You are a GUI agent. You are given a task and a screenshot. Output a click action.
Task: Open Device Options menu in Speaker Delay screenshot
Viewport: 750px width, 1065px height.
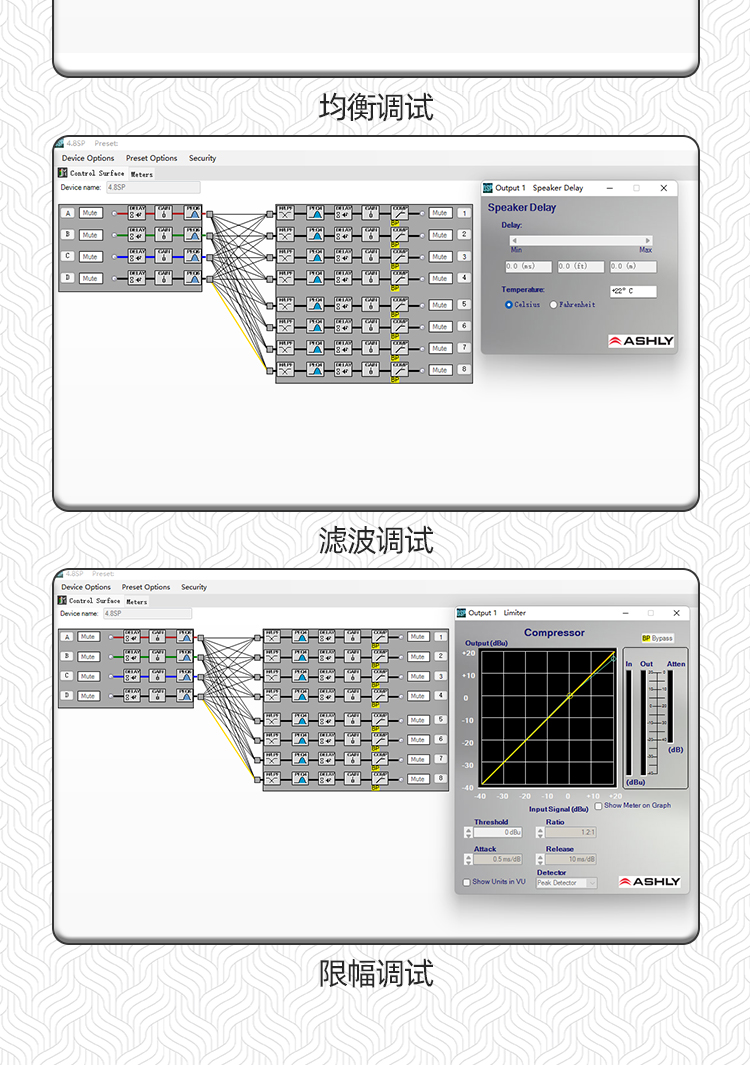click(88, 158)
